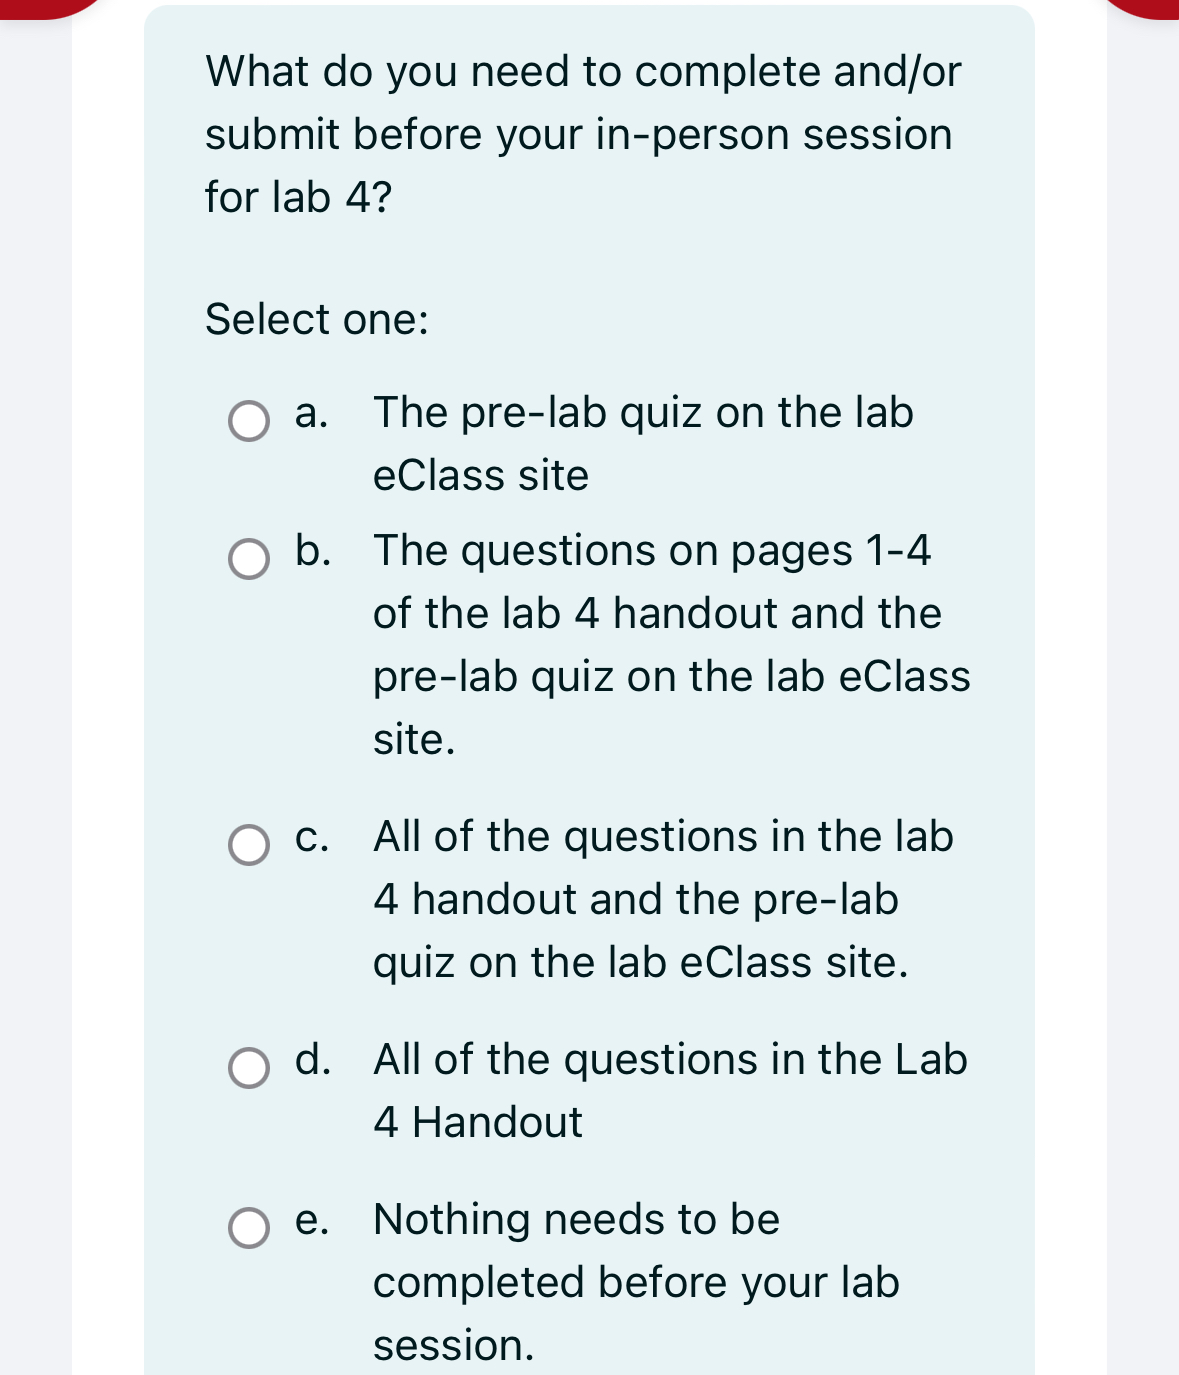
Task: Click the 'c.' option letter
Action: pos(311,838)
